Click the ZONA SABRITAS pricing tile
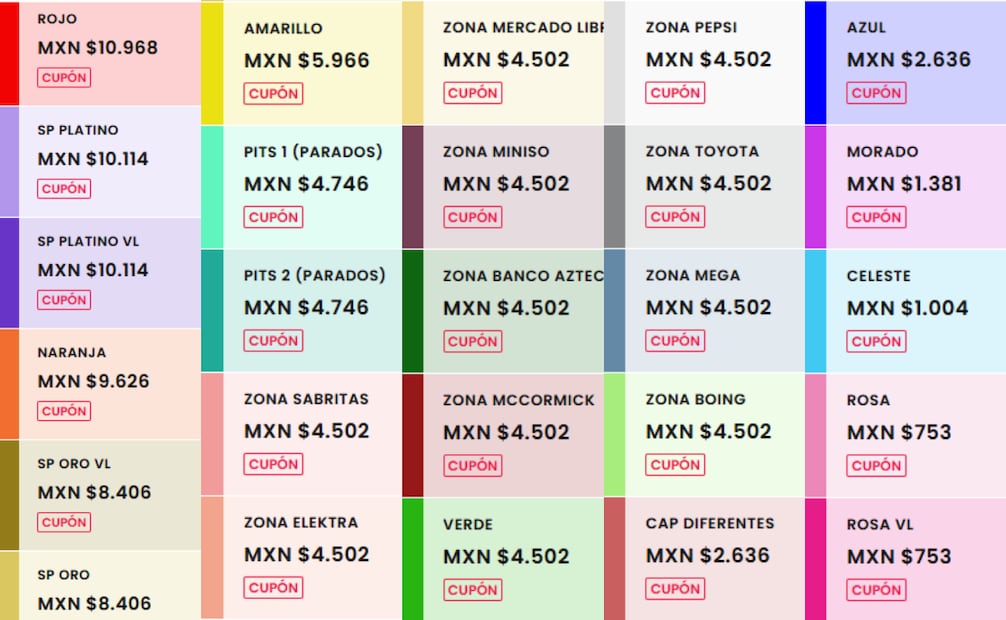 [300, 432]
